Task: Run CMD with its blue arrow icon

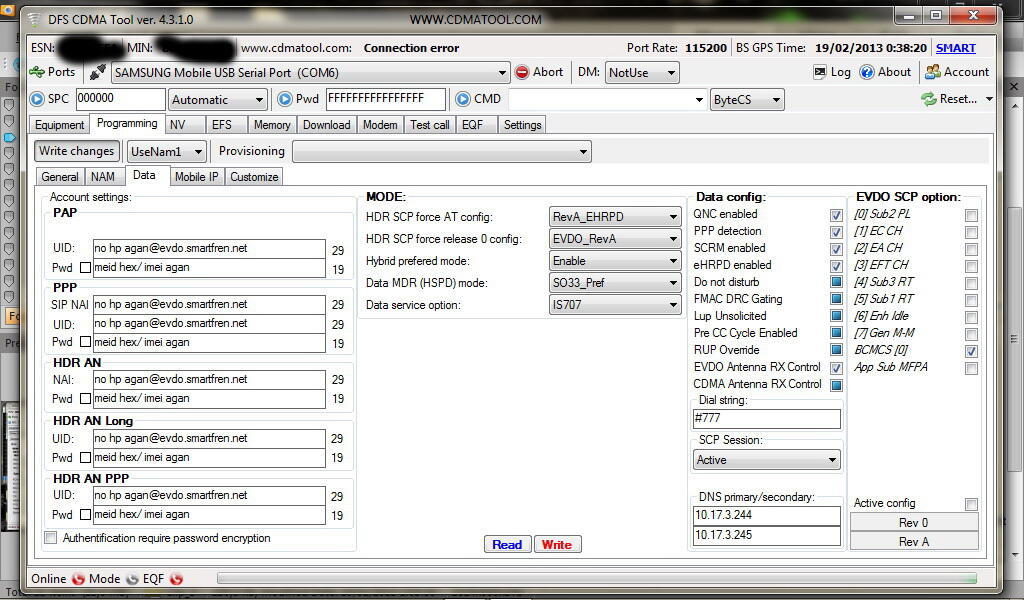Action: tap(462, 99)
